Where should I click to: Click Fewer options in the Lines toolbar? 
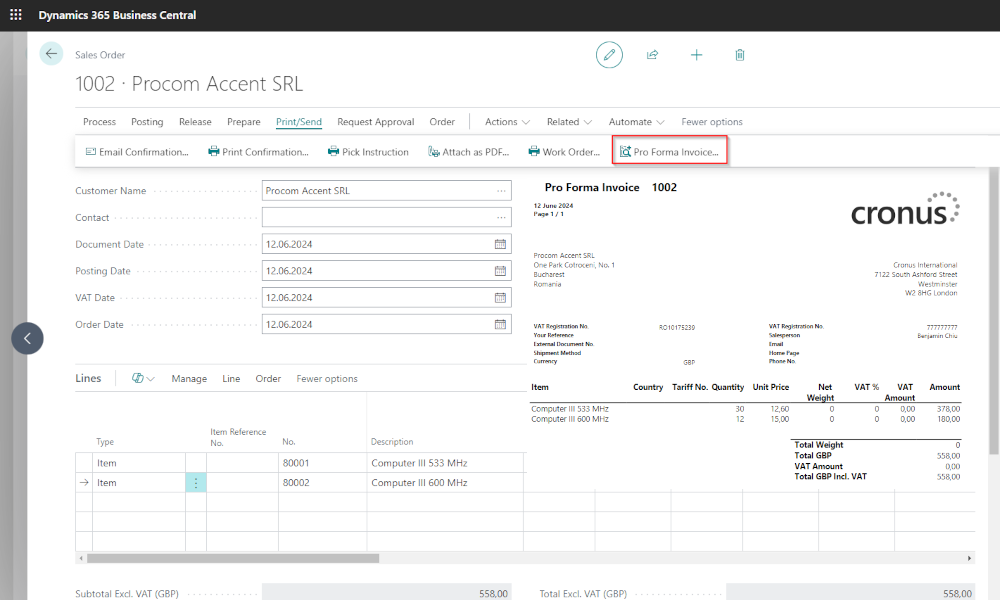(x=327, y=379)
